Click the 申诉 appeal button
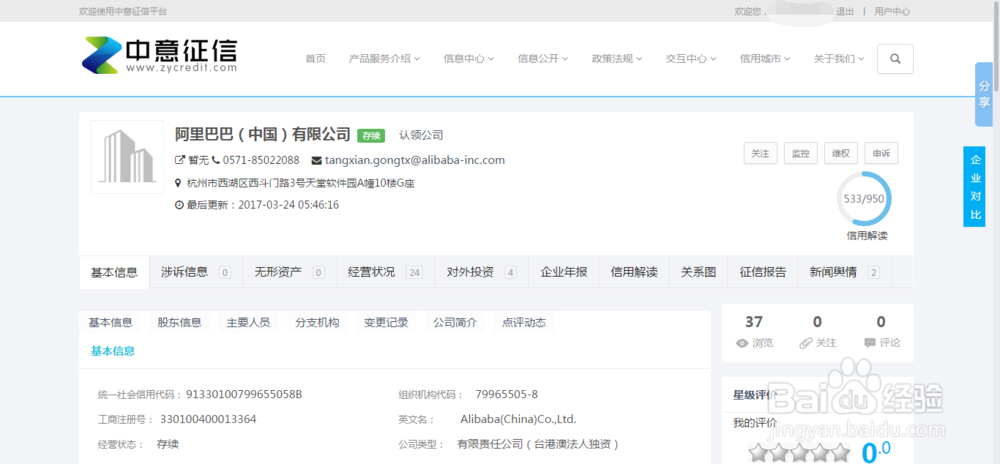The width and height of the screenshot is (1000, 464). (881, 154)
